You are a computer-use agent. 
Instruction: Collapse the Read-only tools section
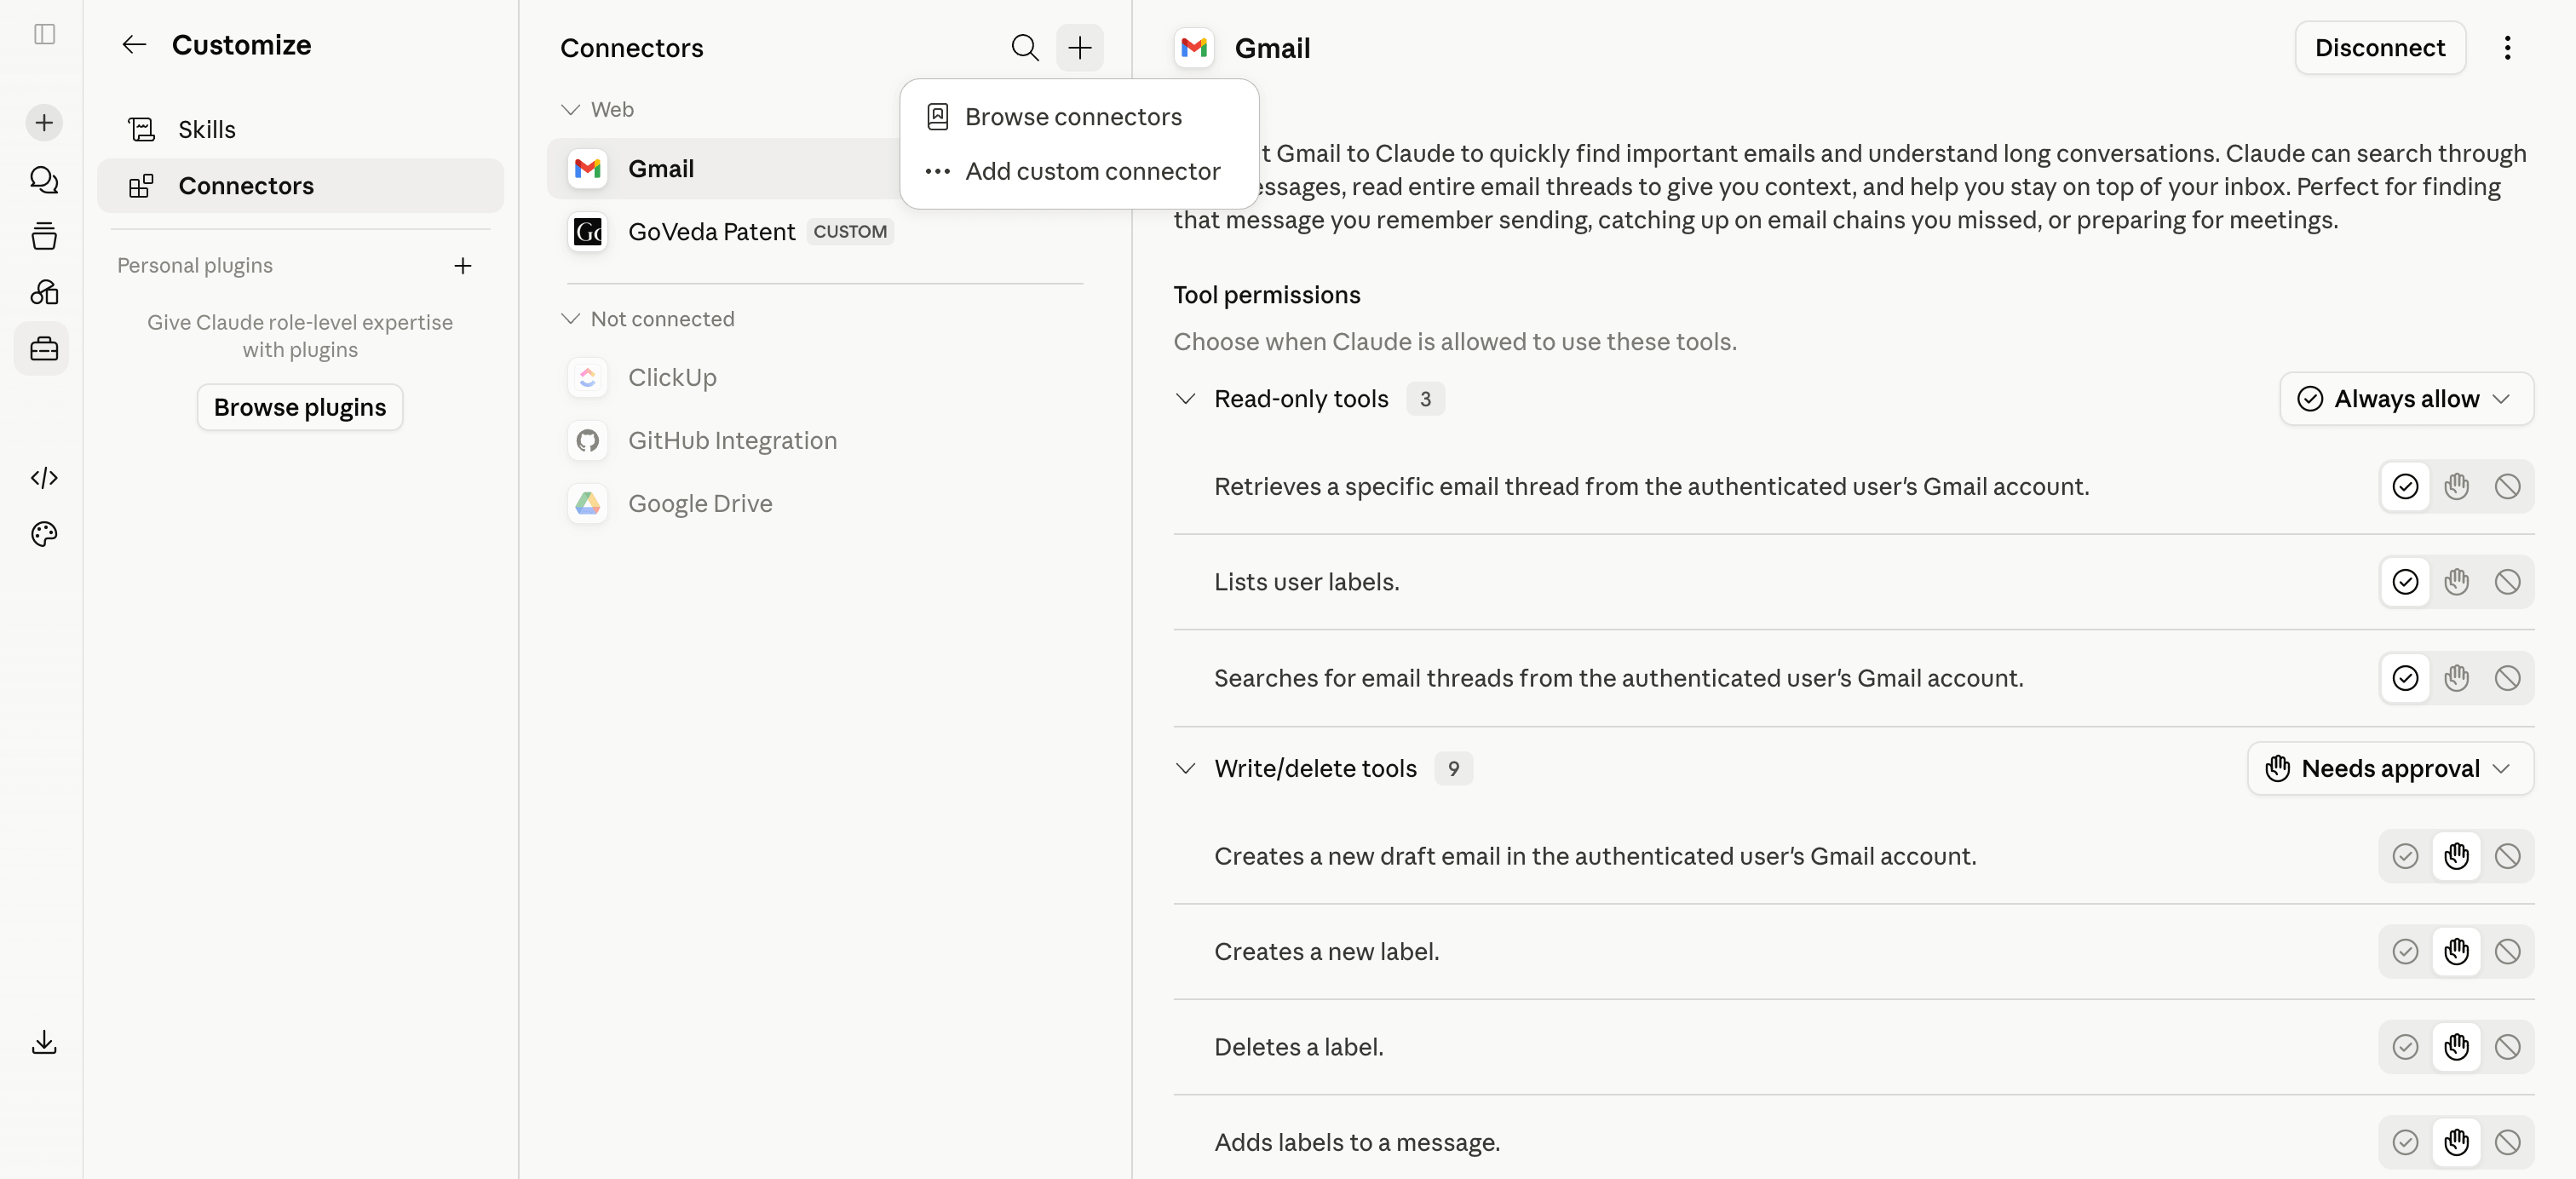coord(1185,399)
